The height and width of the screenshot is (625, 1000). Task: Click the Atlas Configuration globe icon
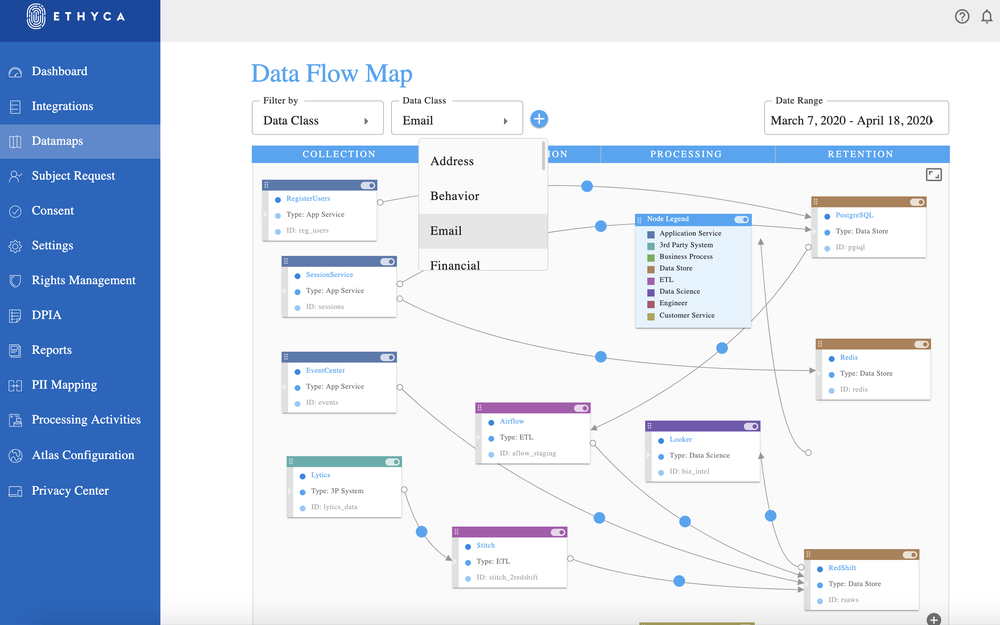click(x=15, y=455)
